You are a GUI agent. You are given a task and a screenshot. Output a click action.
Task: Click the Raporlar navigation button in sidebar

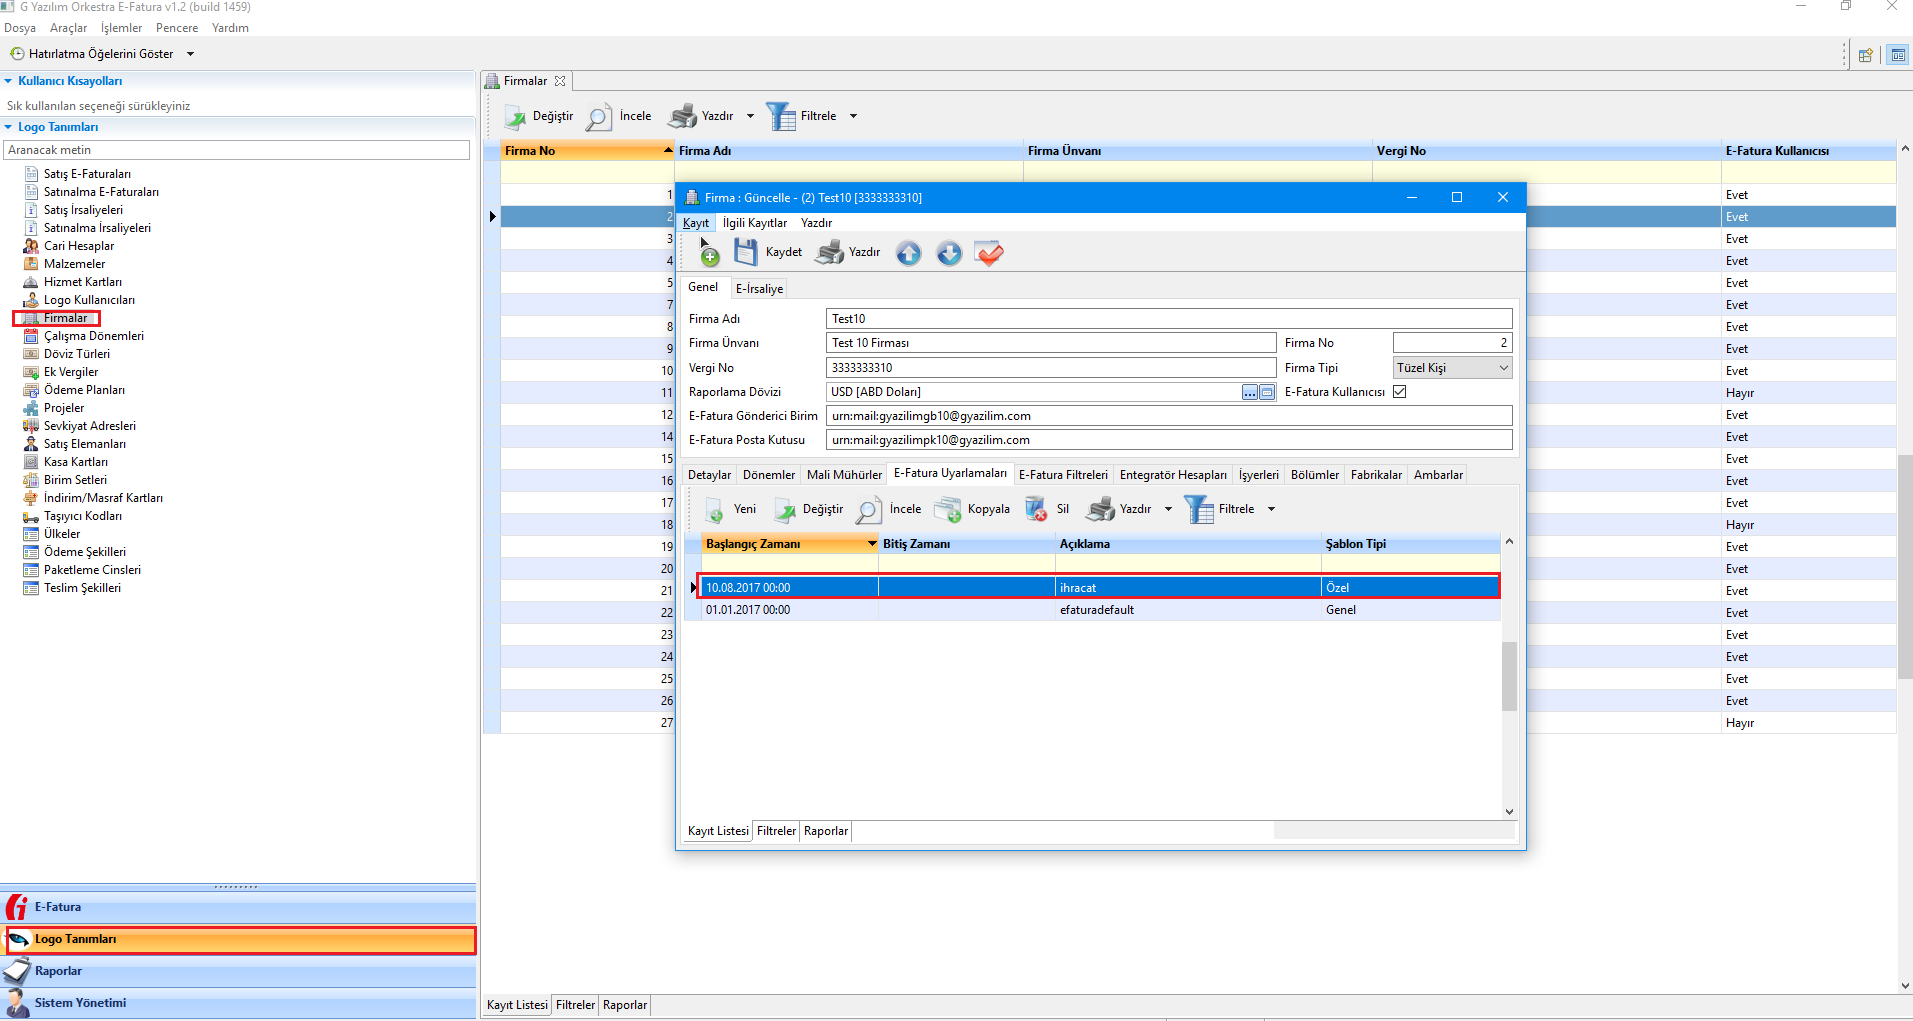58,971
